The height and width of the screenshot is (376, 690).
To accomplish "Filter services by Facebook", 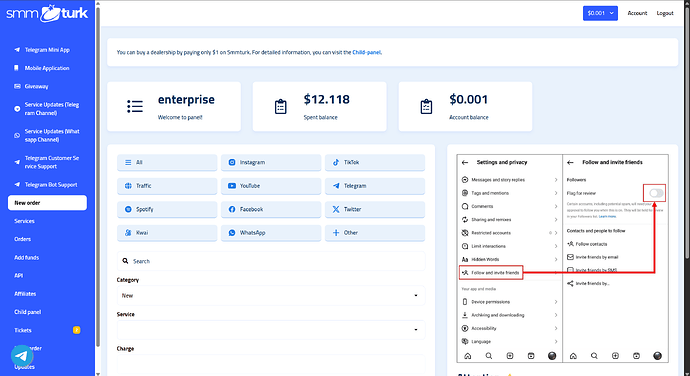I will pyautogui.click(x=271, y=209).
